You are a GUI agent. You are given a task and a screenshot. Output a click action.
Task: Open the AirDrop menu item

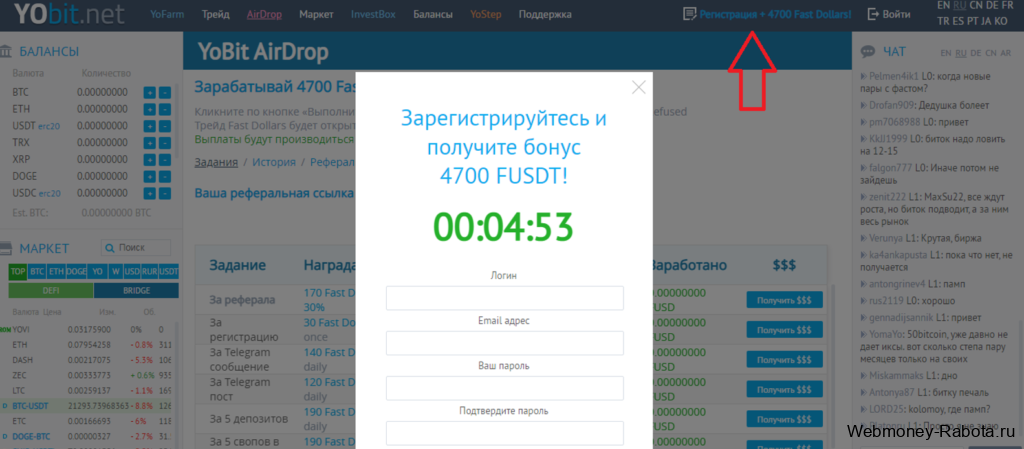[264, 14]
